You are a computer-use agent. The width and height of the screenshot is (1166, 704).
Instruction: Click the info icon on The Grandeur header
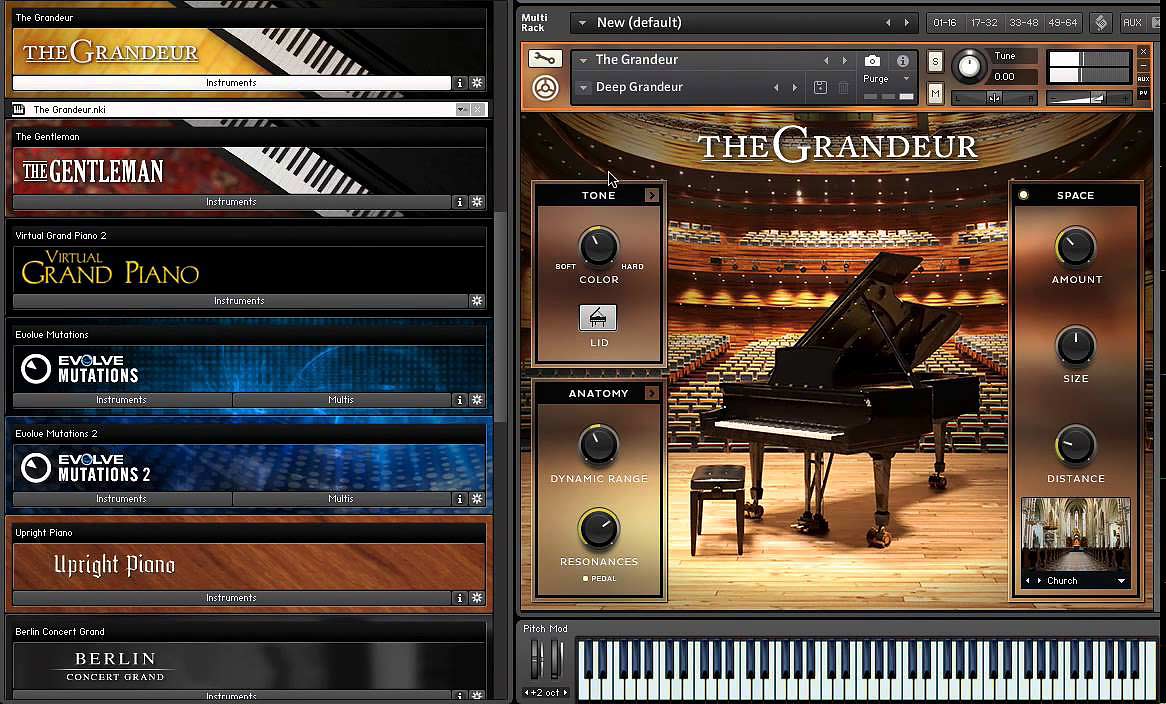903,60
